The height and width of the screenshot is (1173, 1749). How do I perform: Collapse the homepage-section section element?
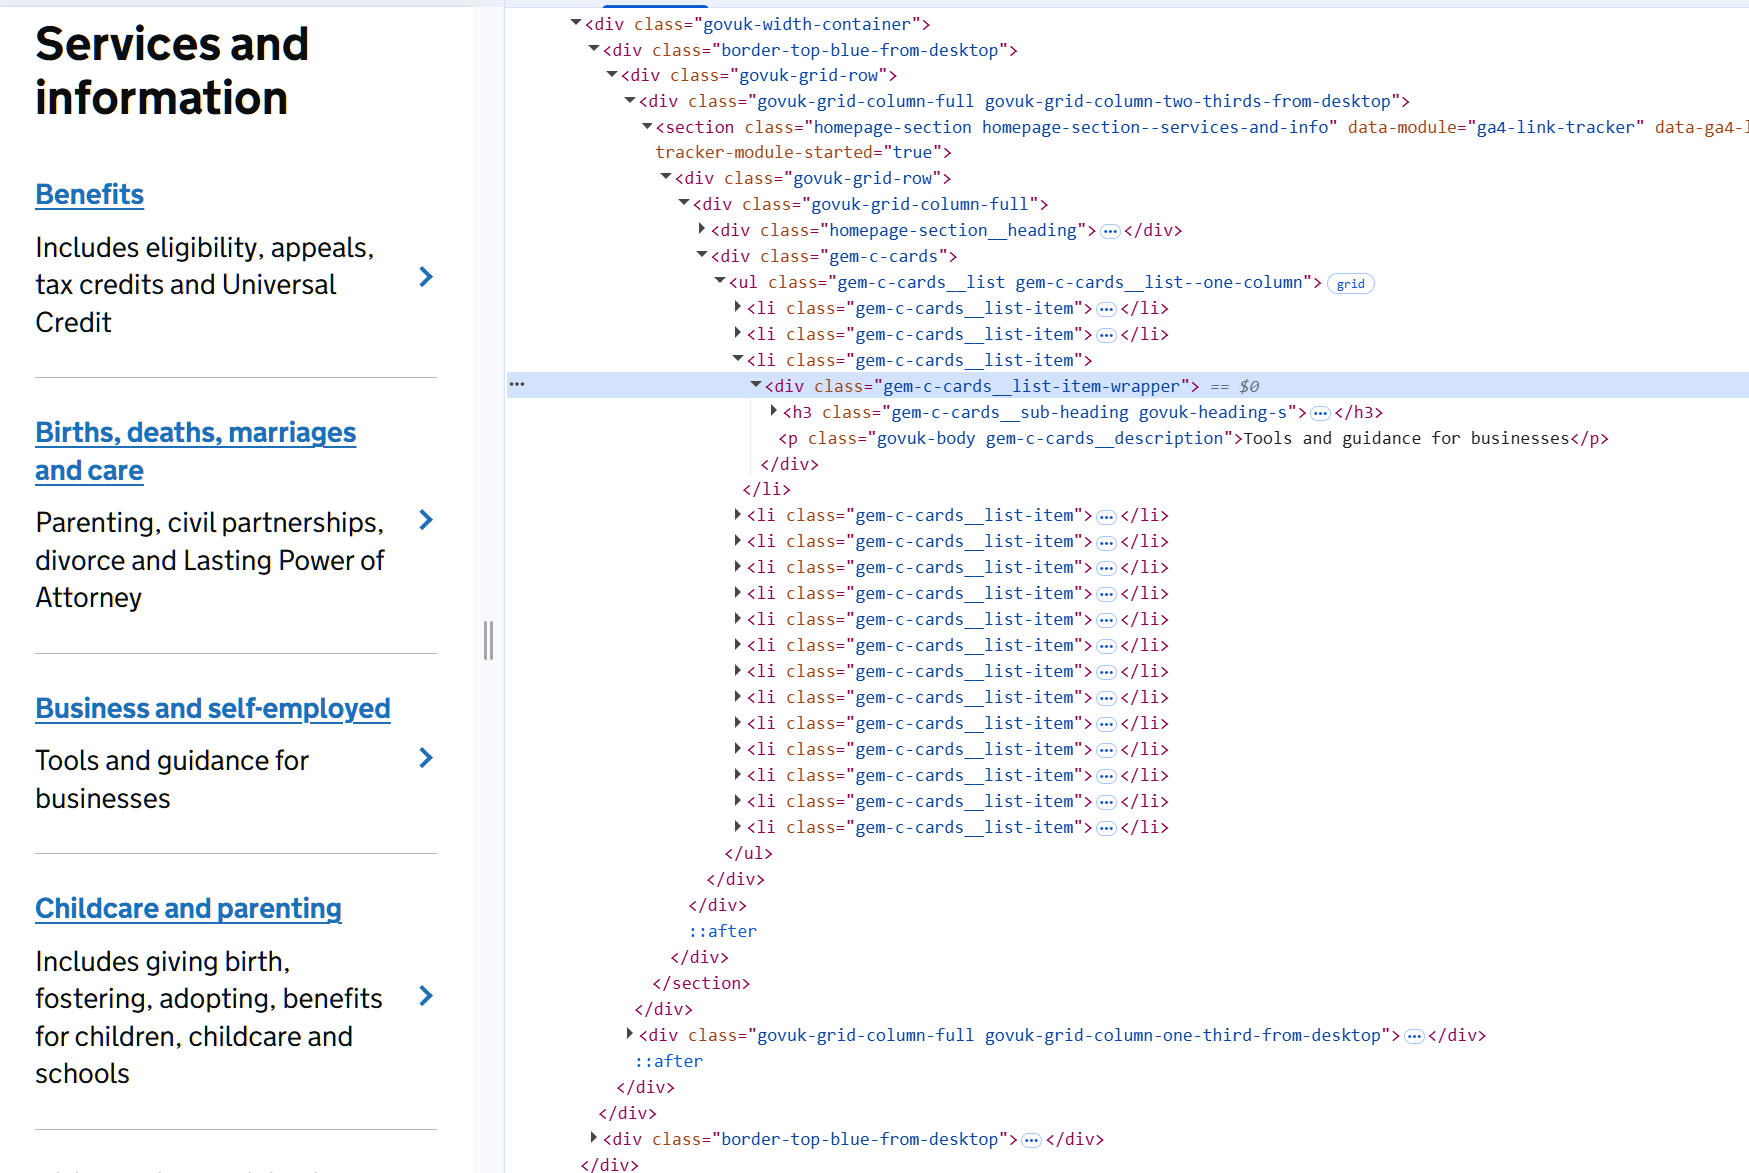click(x=647, y=126)
